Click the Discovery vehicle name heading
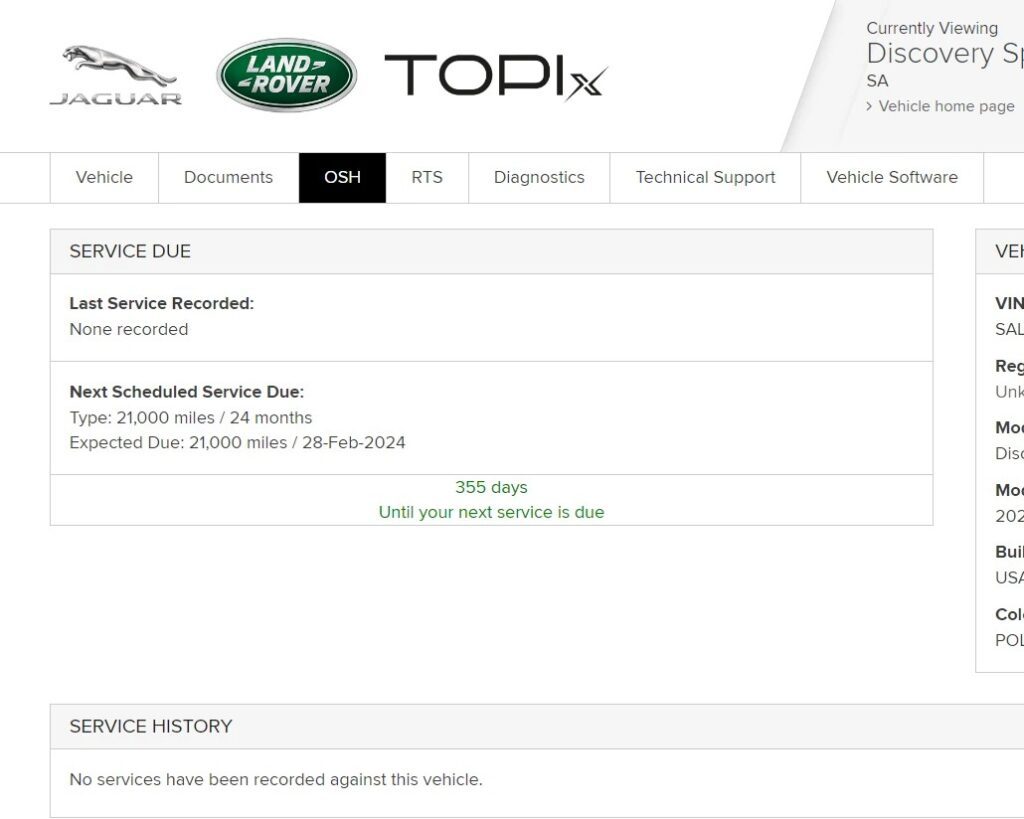The image size is (1024, 819). 945,54
